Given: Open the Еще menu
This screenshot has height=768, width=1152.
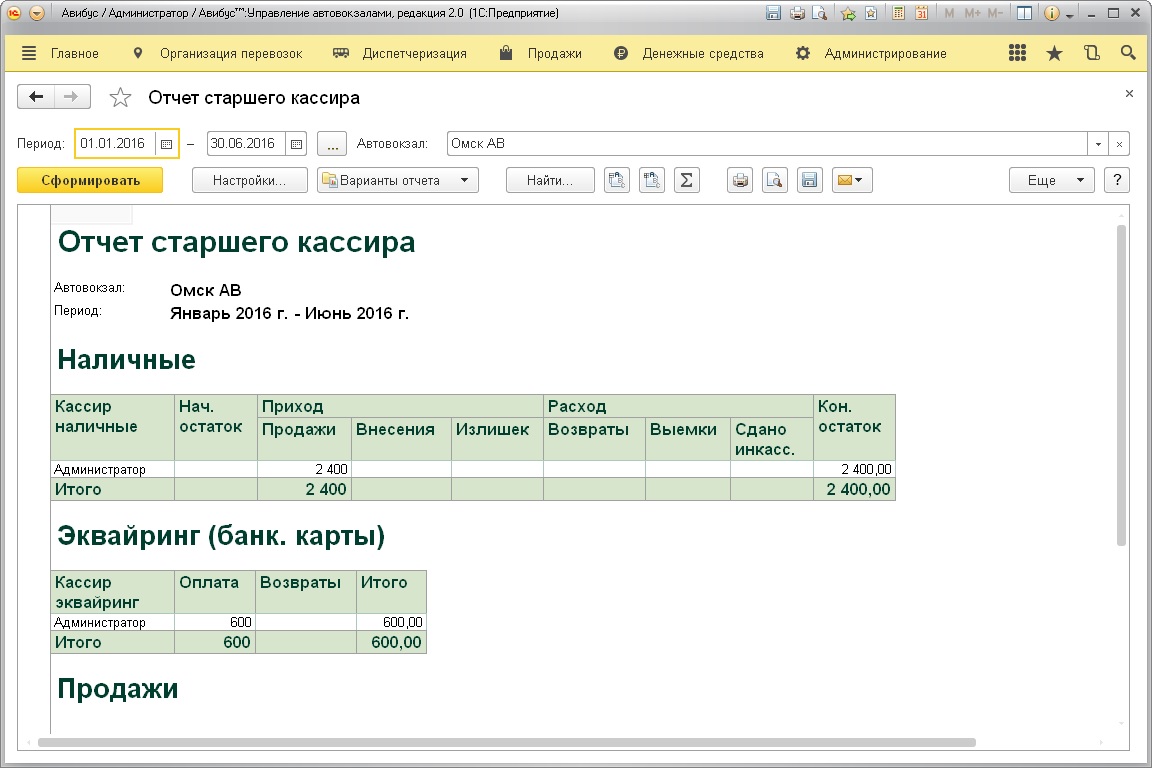Looking at the screenshot, I should [x=1052, y=181].
